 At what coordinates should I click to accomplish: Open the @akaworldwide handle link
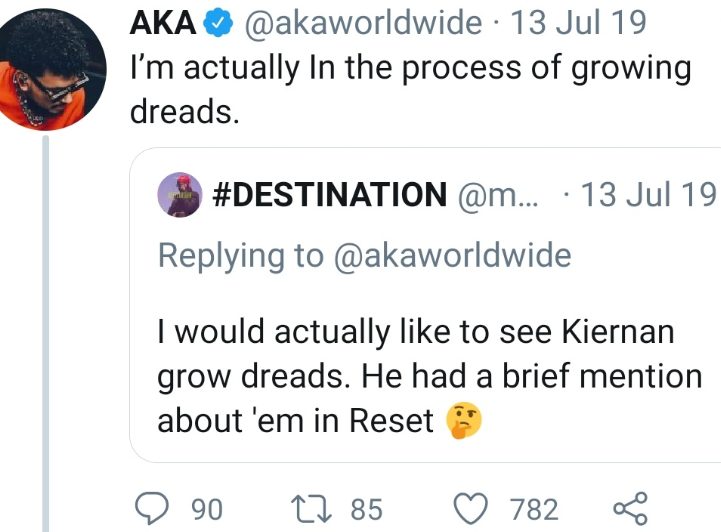[x=363, y=23]
